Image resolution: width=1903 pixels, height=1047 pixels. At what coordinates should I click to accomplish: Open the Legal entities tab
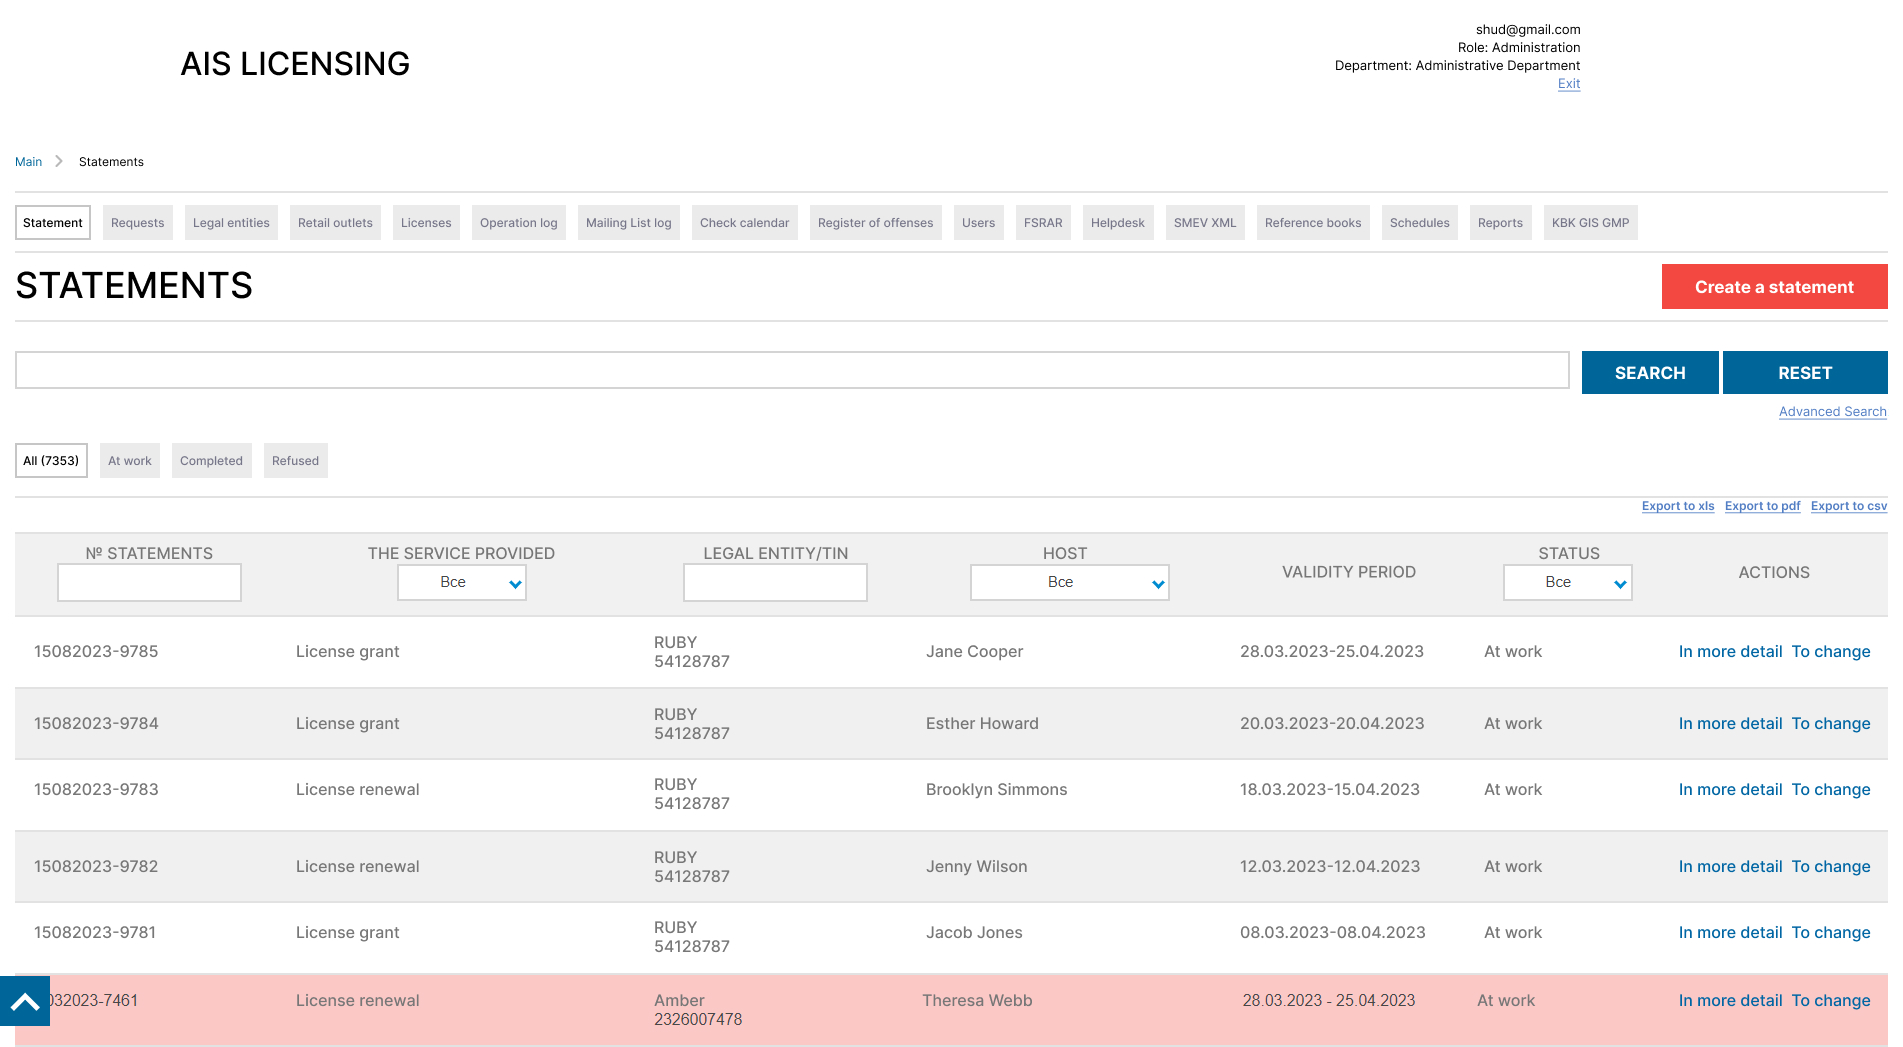pyautogui.click(x=231, y=222)
